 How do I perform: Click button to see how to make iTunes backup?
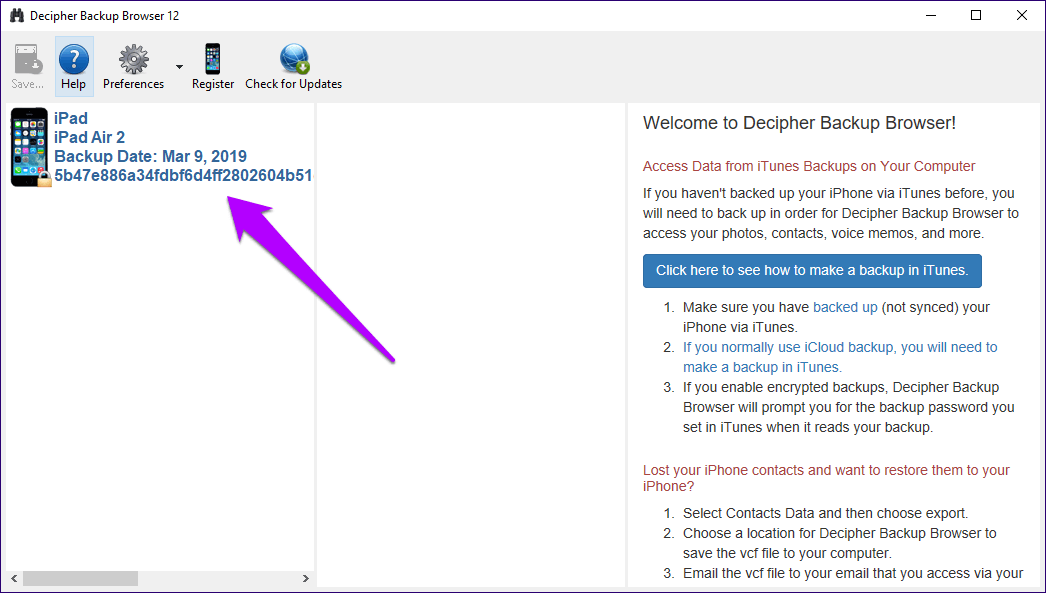(x=812, y=271)
